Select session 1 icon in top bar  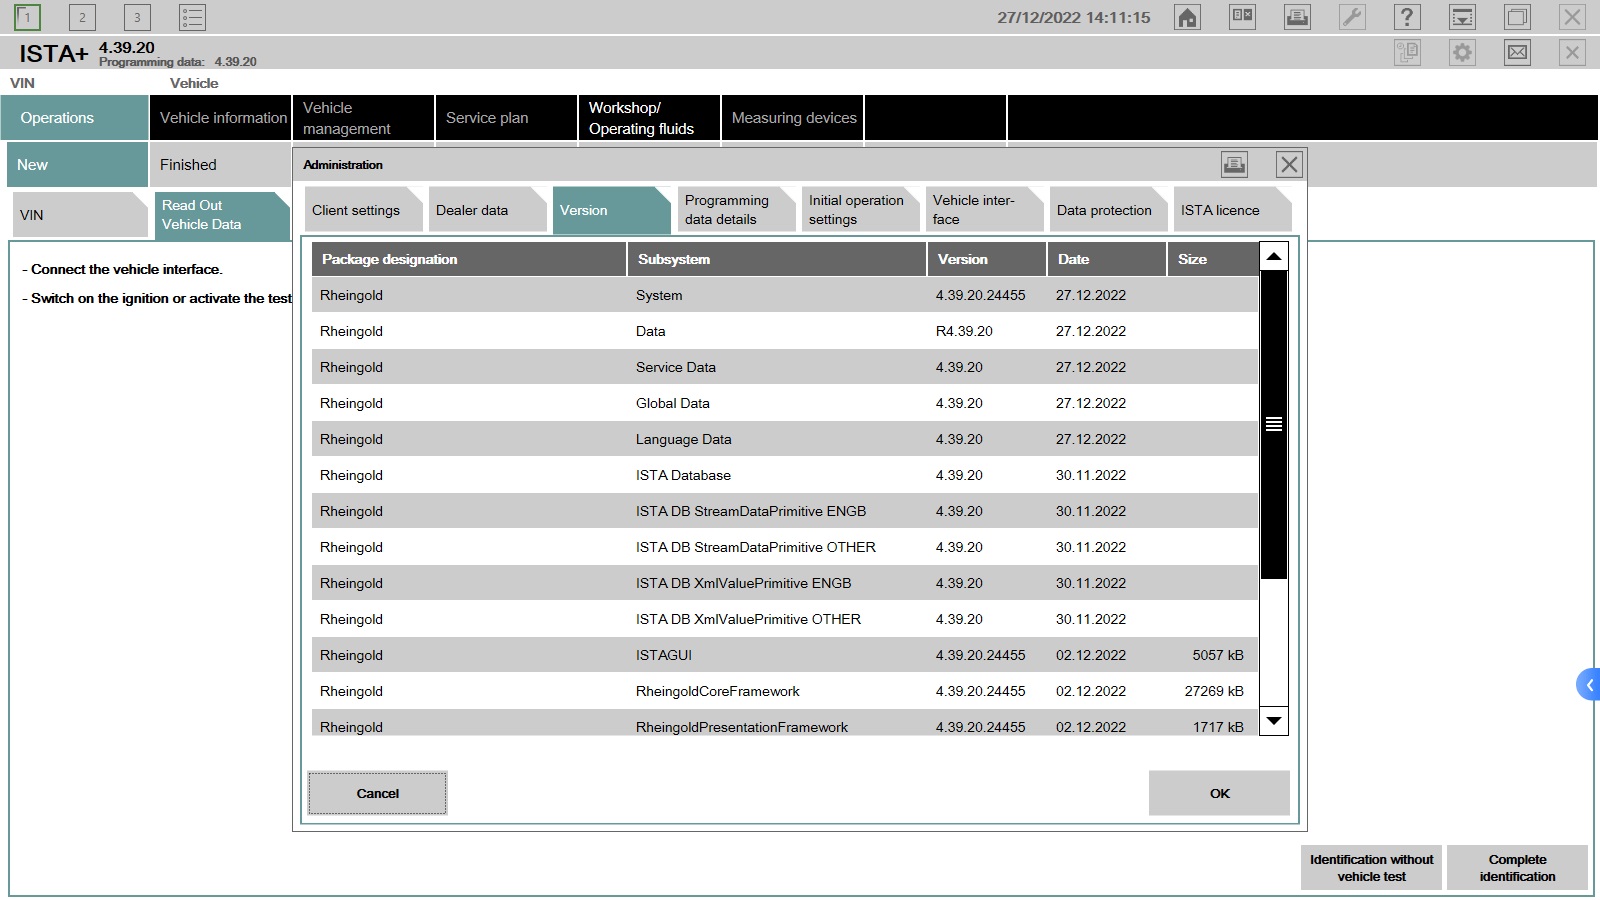point(28,17)
